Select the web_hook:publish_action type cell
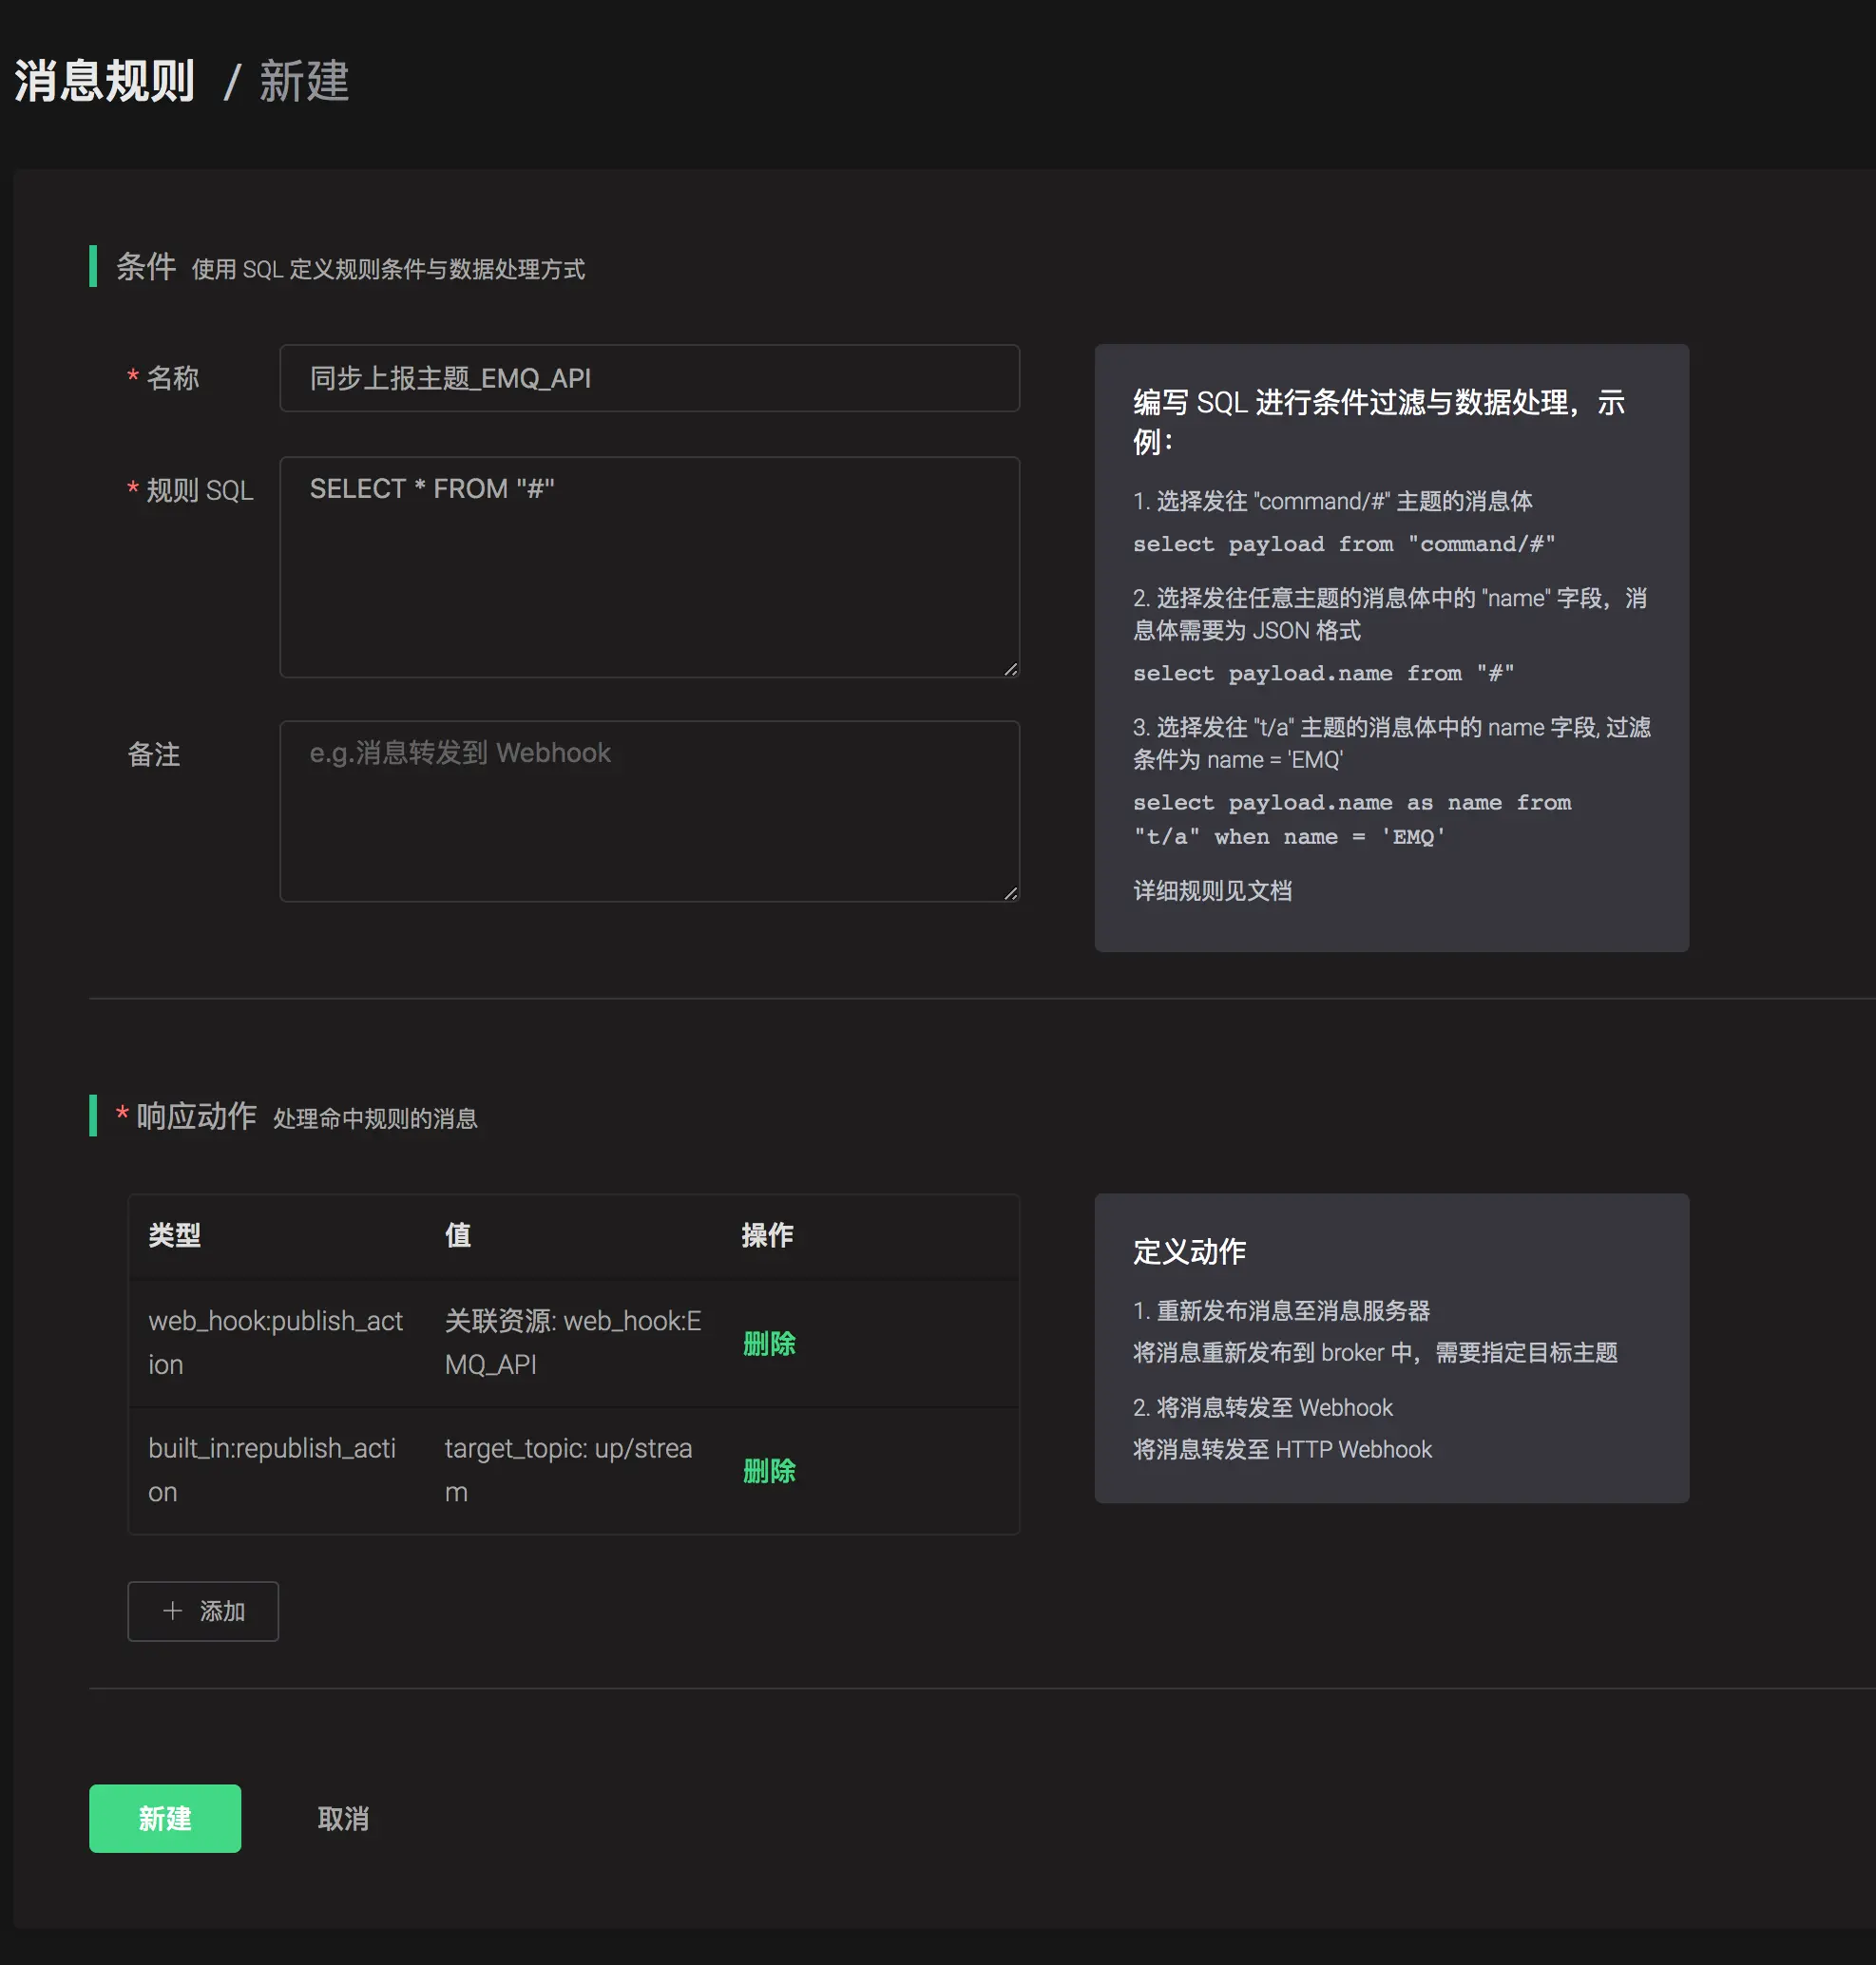 [275, 1342]
